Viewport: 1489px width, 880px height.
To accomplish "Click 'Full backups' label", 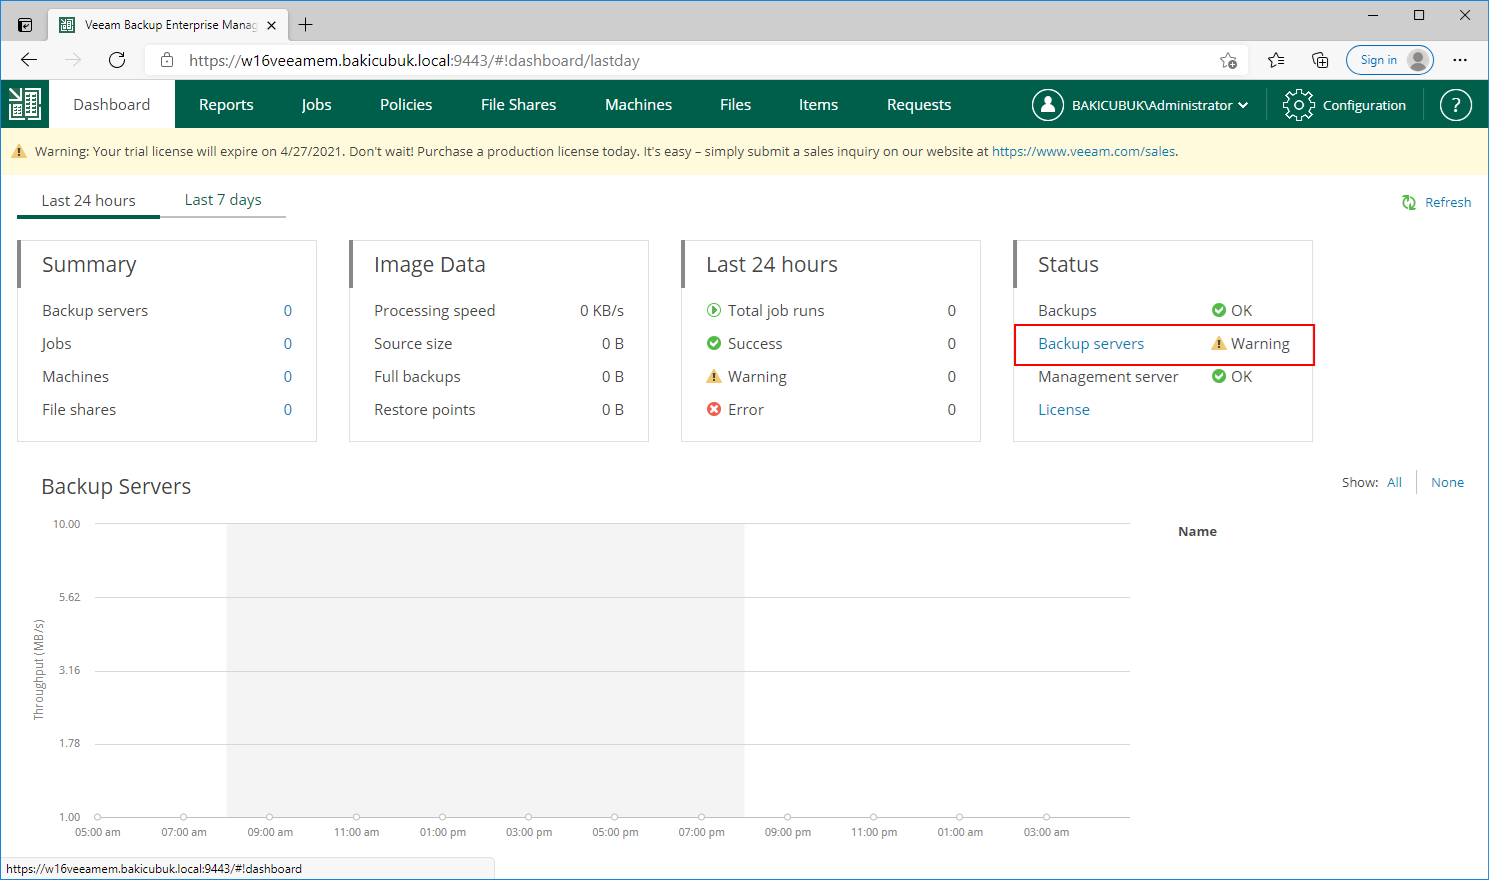I will (x=417, y=376).
